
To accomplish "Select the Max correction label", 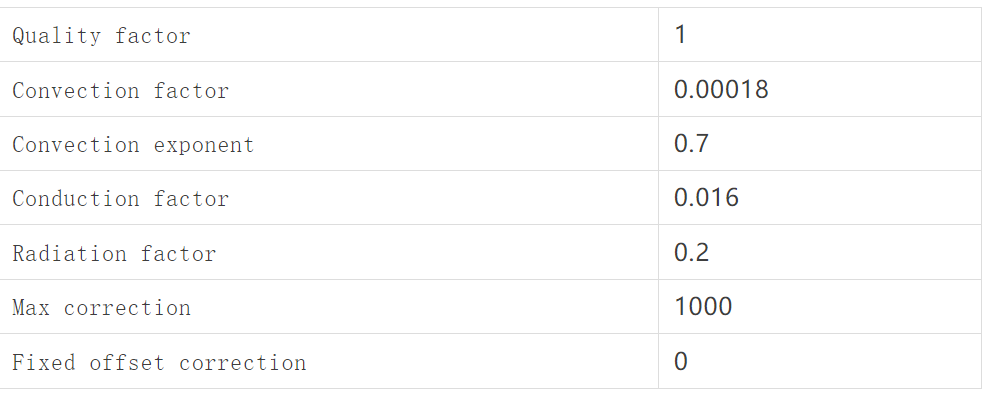I will 102,308.
